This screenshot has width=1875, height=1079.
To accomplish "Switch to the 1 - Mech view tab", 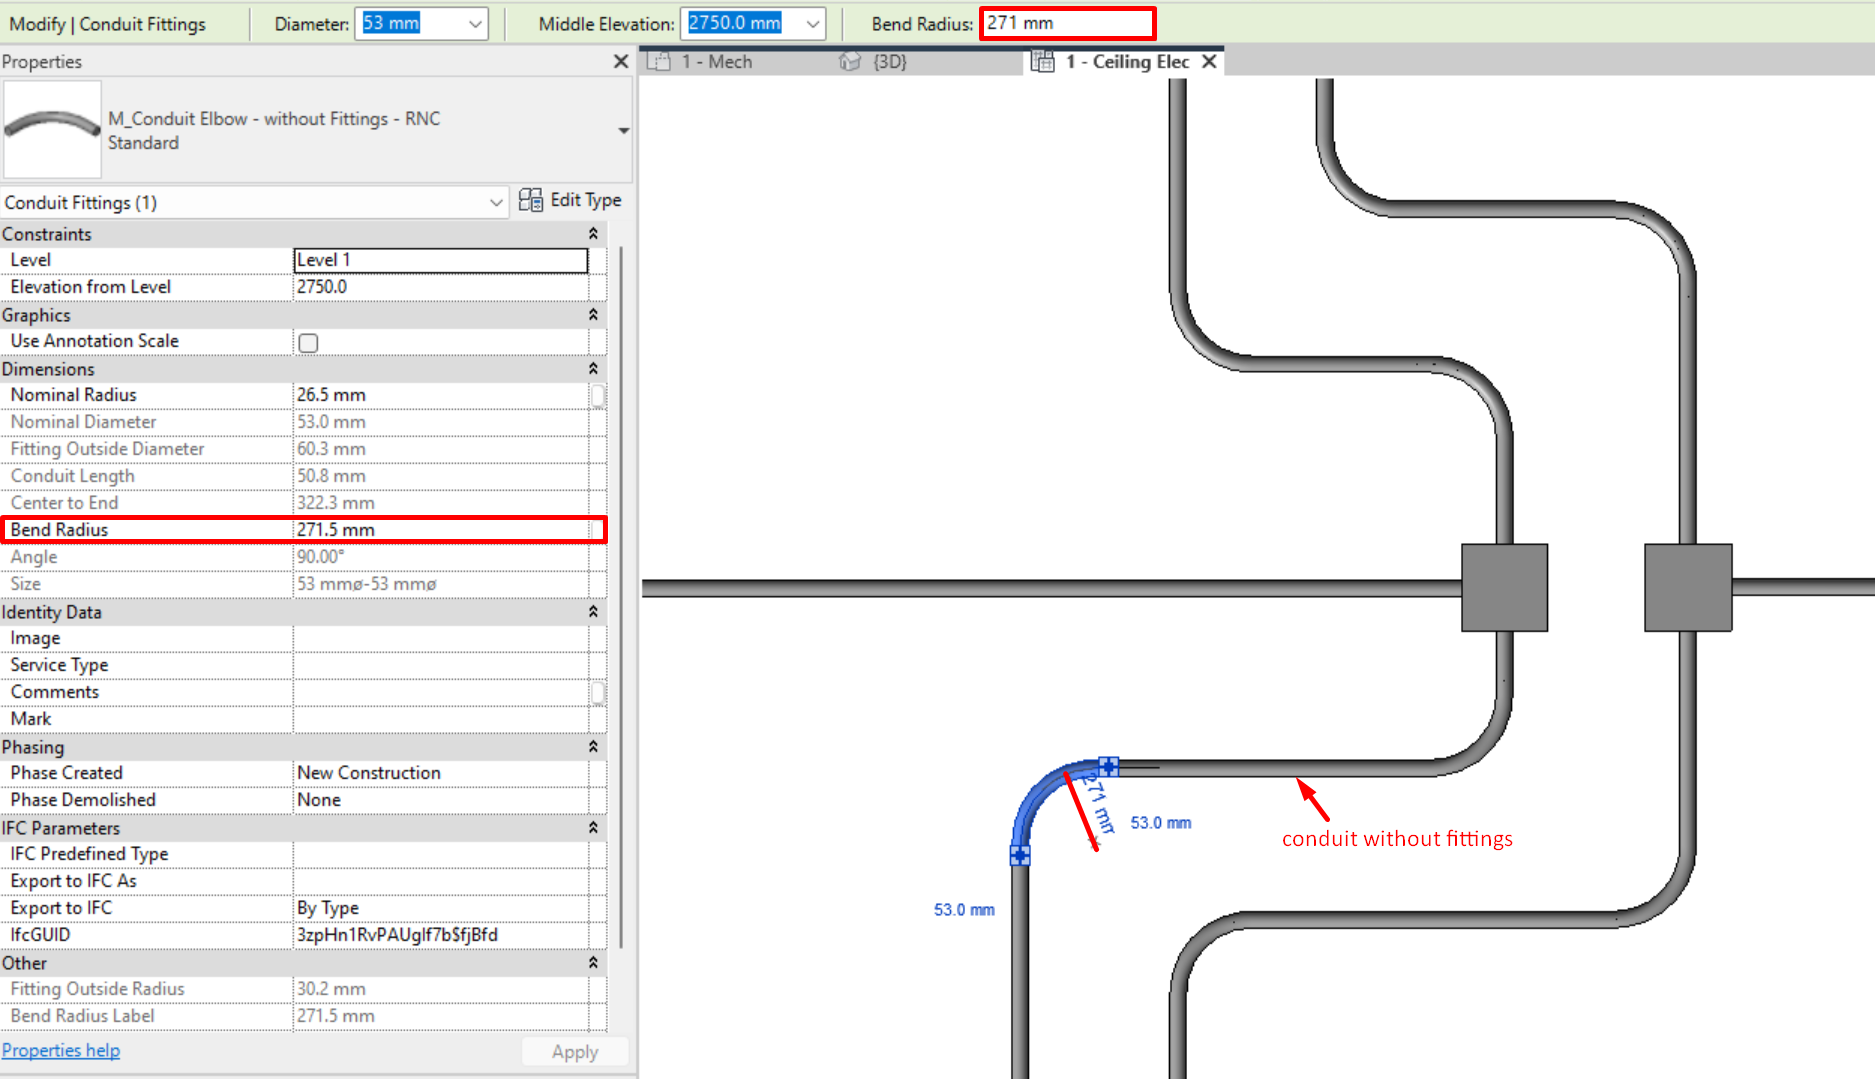I will point(716,62).
